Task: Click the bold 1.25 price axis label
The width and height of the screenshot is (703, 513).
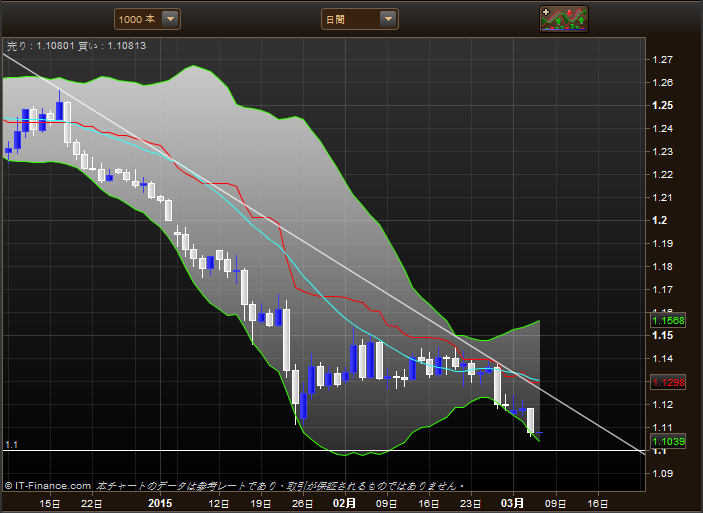Action: (662, 105)
